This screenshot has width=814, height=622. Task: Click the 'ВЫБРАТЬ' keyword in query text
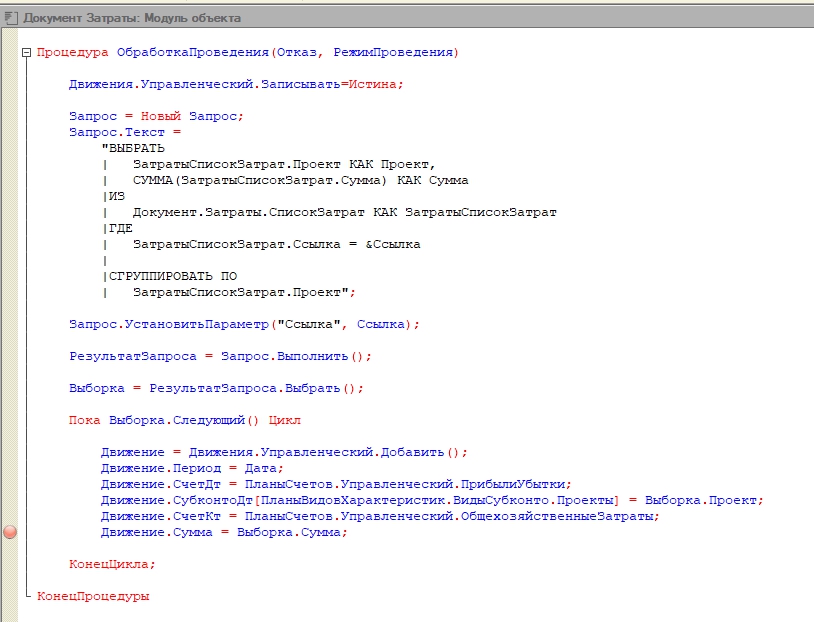click(x=133, y=148)
